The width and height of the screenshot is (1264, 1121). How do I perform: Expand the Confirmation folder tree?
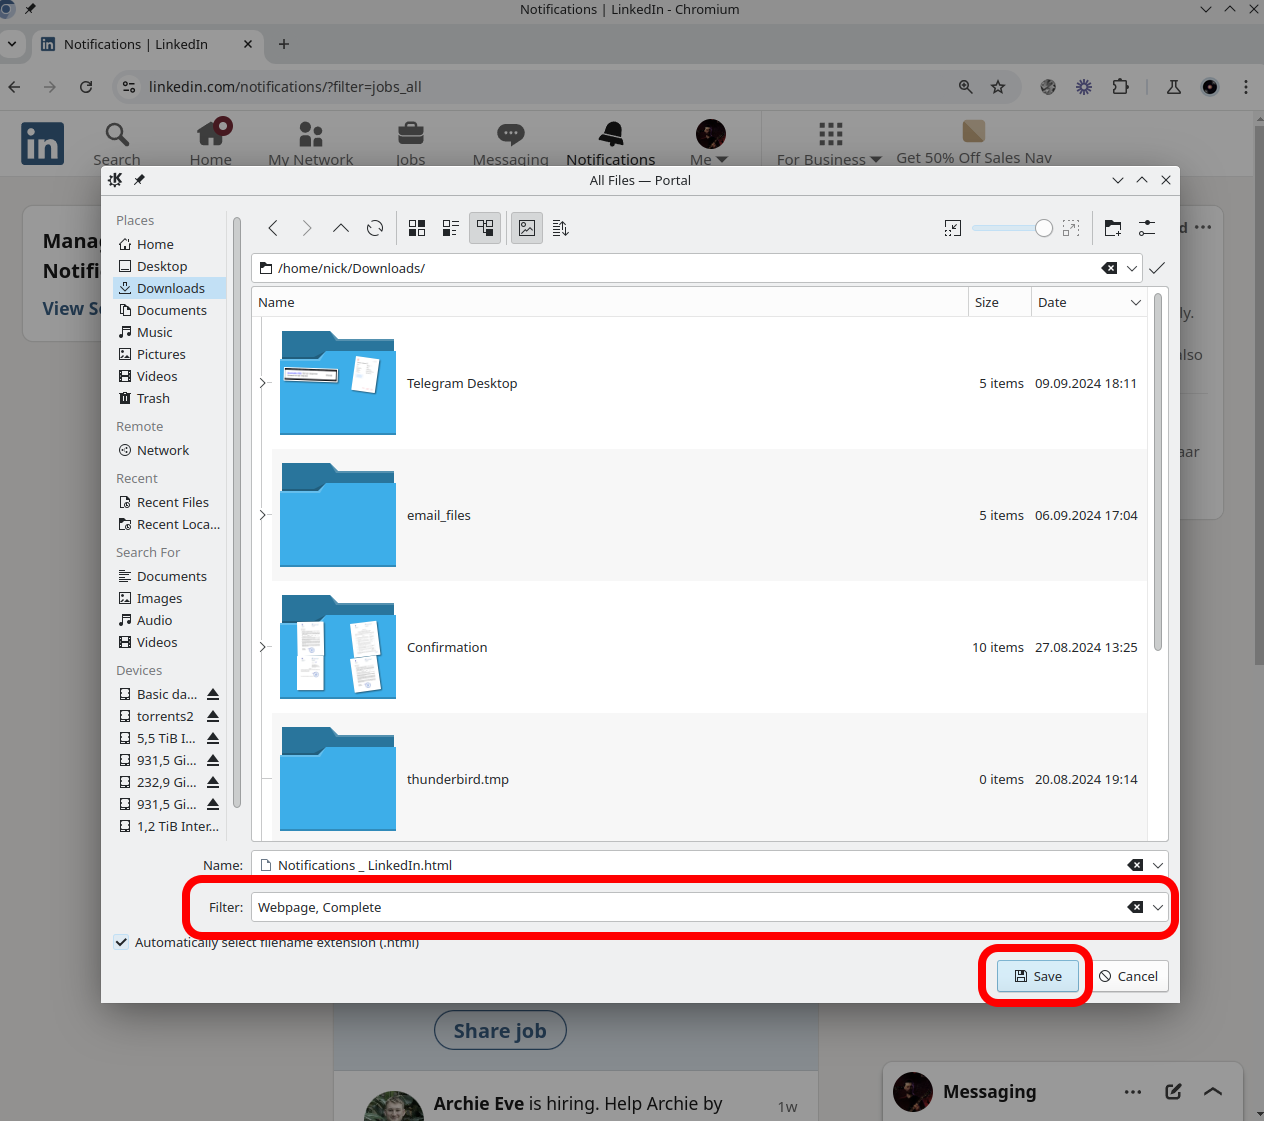click(263, 647)
